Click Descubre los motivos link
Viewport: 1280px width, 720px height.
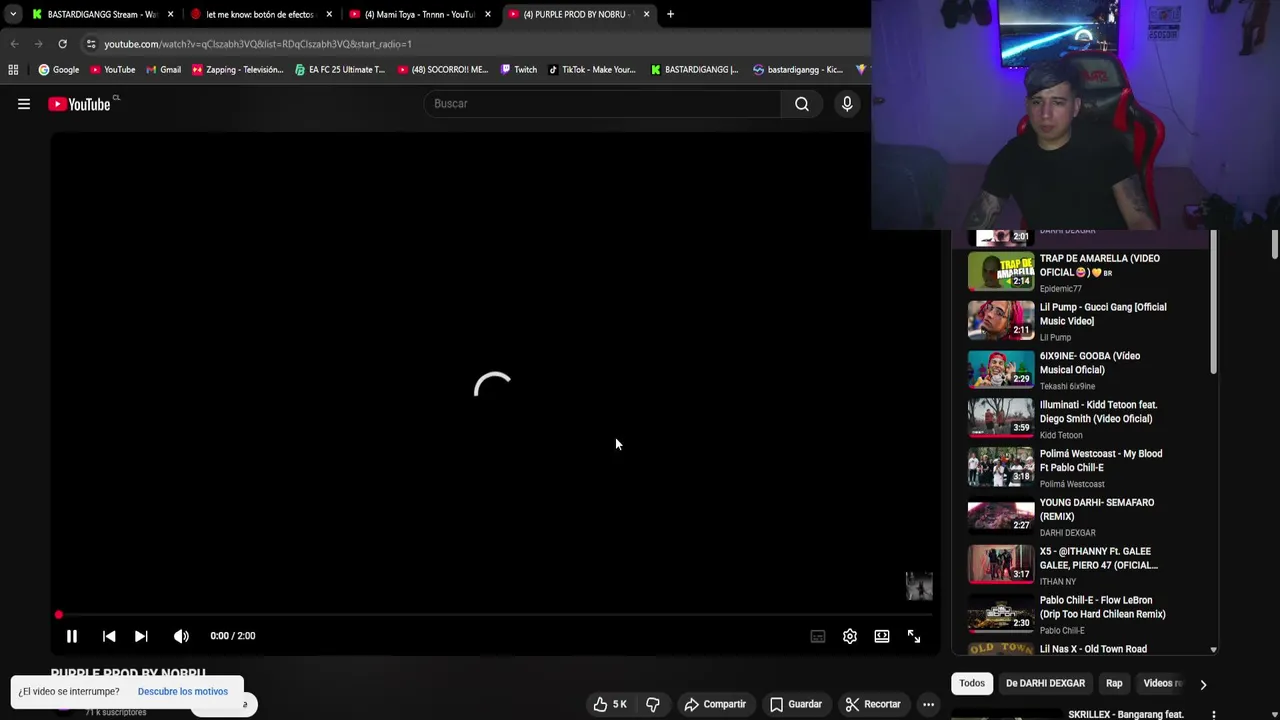coord(183,691)
